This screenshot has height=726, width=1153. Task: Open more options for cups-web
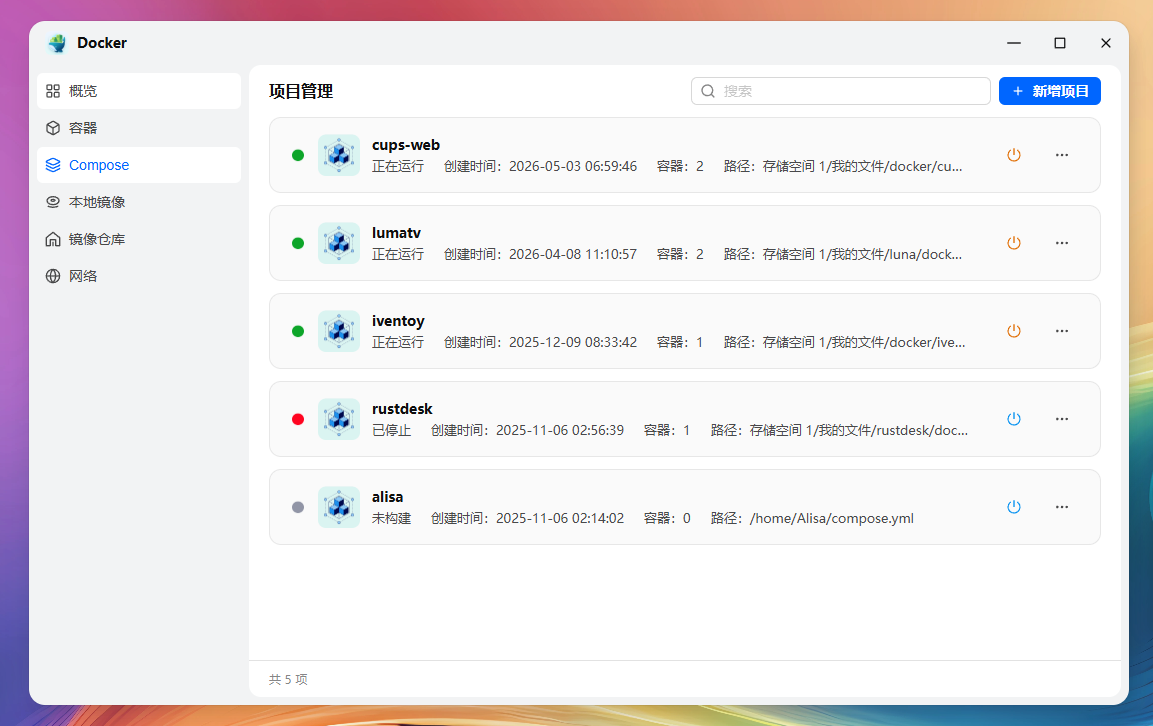point(1062,155)
